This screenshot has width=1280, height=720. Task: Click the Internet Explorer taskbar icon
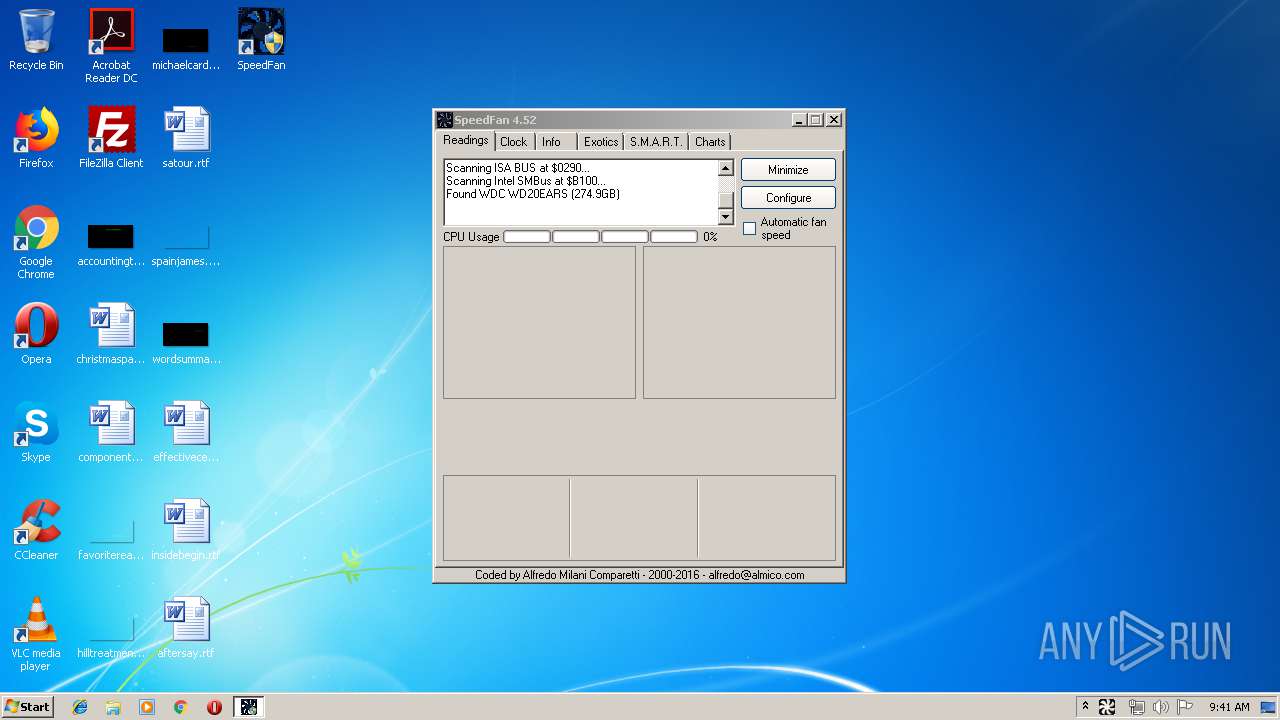click(80, 707)
